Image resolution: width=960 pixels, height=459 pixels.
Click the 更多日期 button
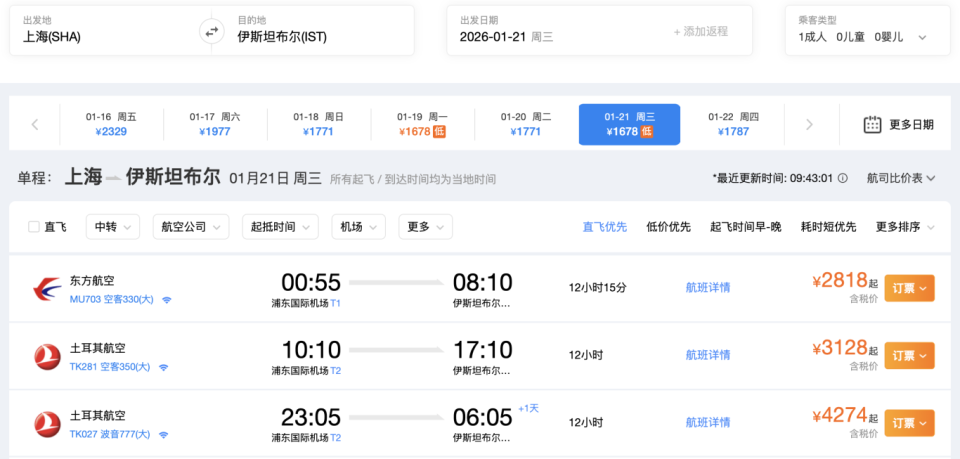pos(898,125)
